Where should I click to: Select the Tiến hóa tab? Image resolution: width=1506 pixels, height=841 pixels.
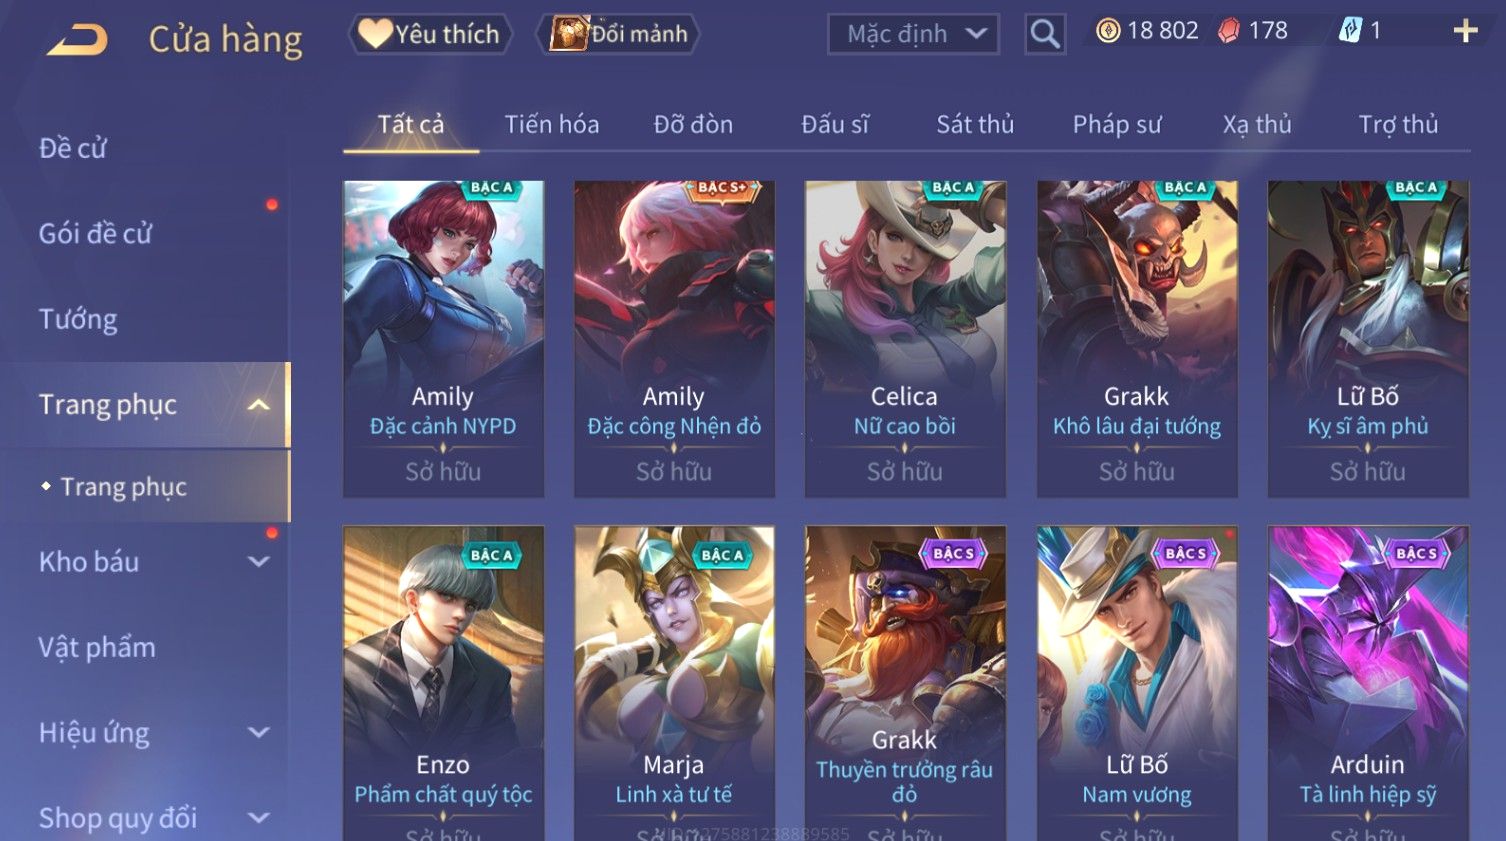pyautogui.click(x=552, y=124)
